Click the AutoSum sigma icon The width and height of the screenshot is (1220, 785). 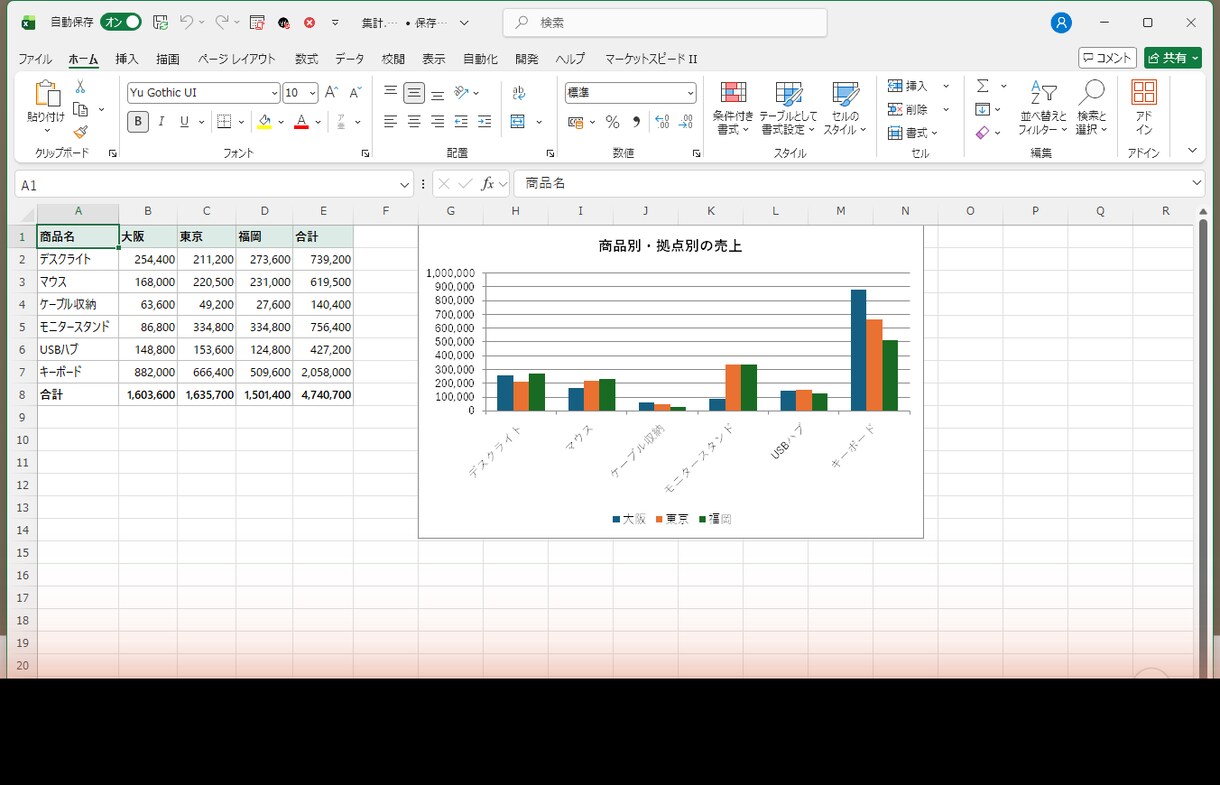pos(983,86)
